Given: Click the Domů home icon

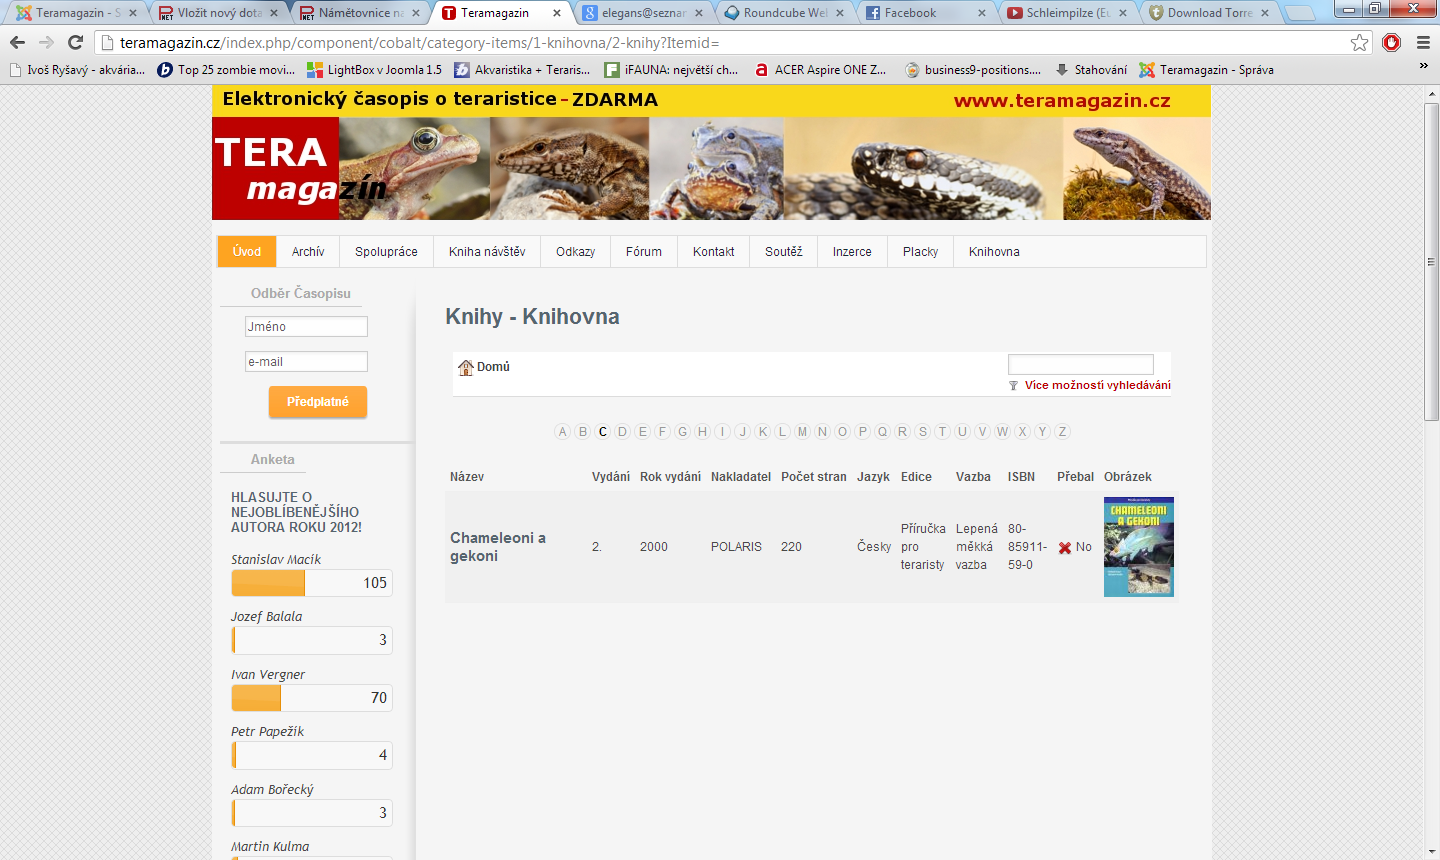Looking at the screenshot, I should point(465,367).
